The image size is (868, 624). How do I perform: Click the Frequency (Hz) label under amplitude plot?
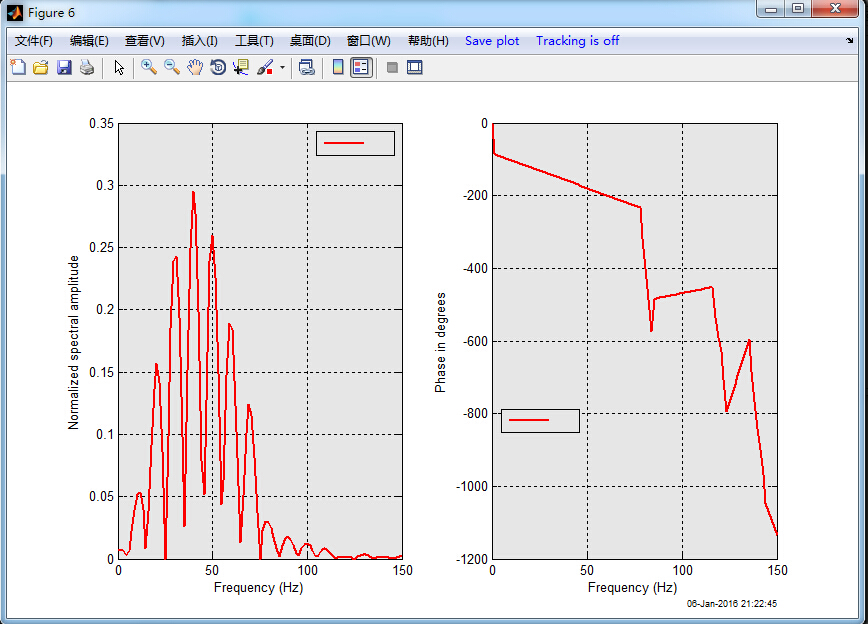[x=259, y=587]
